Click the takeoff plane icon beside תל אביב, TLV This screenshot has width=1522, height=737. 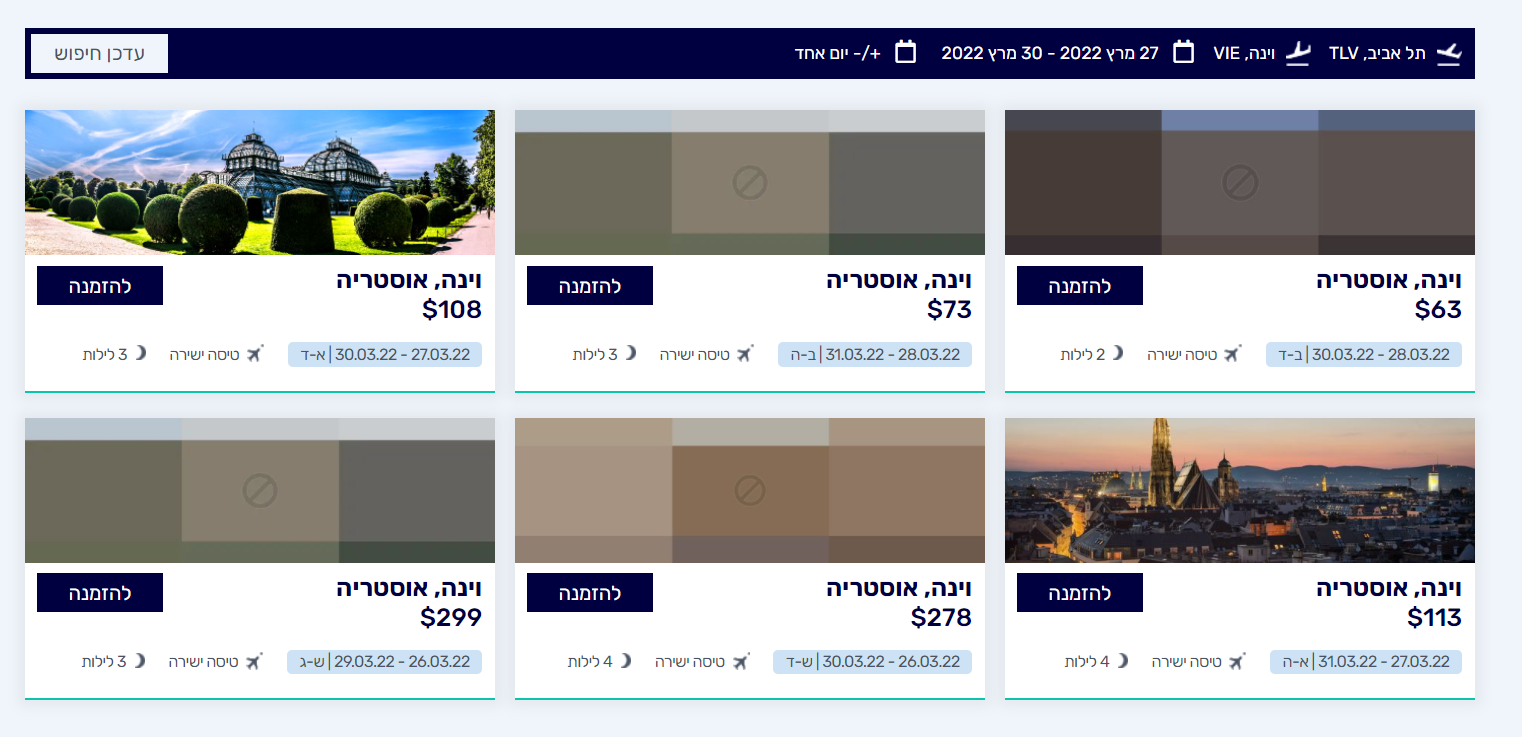pos(1448,53)
